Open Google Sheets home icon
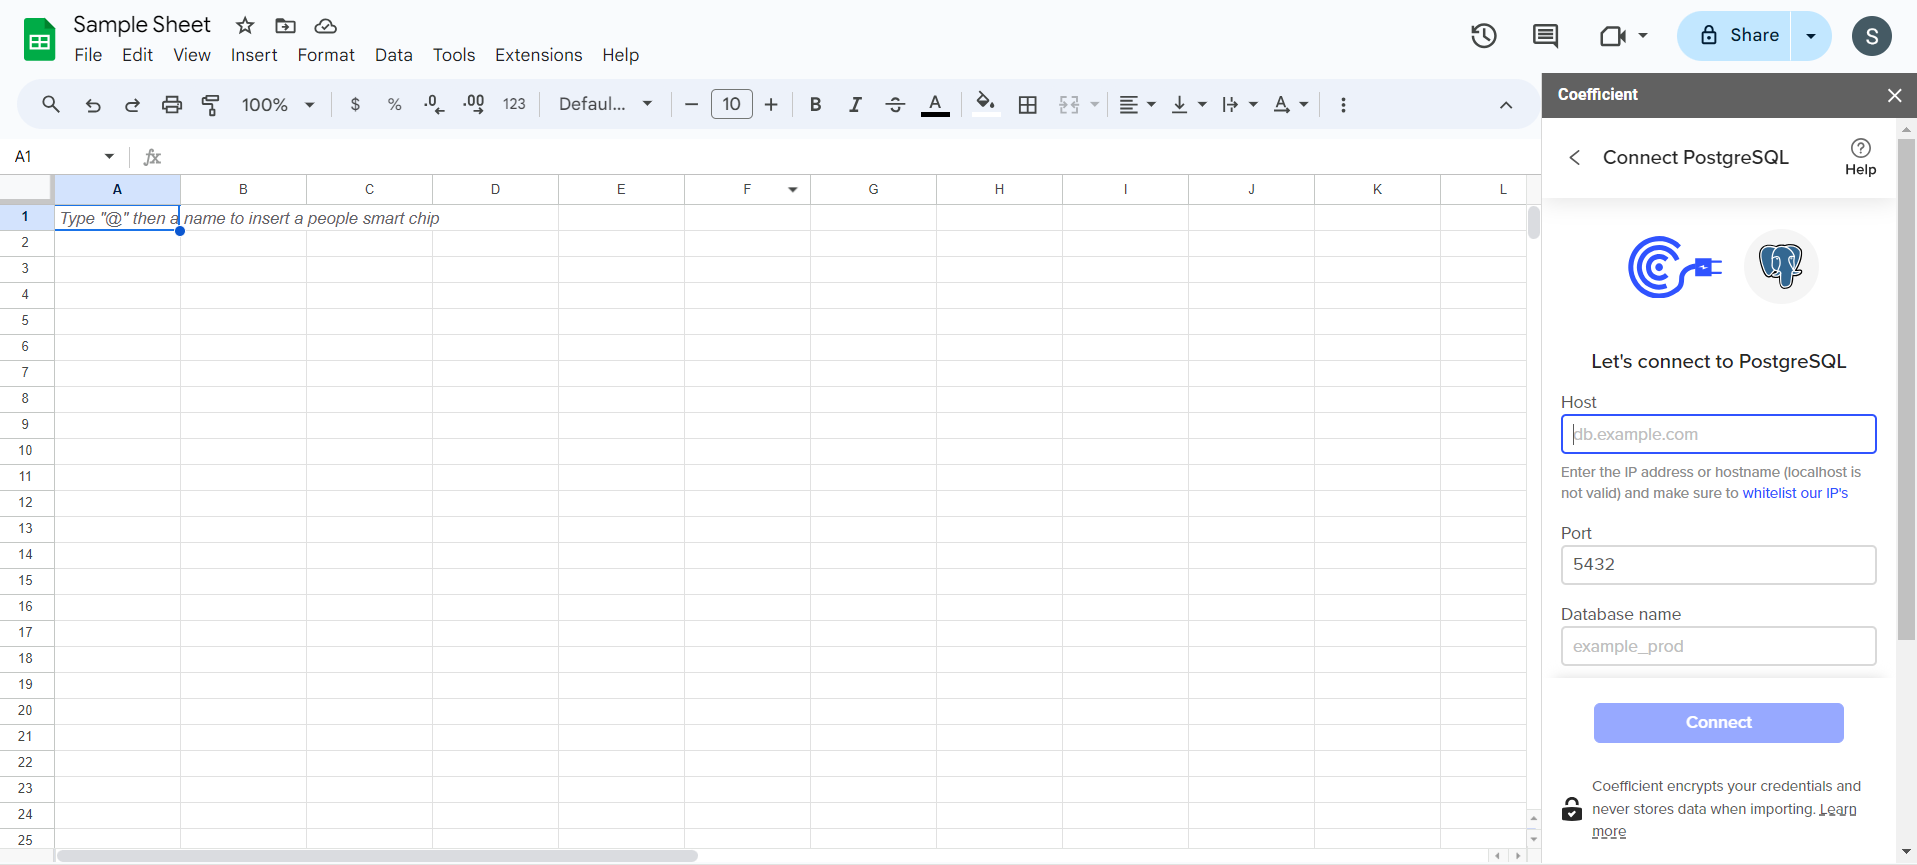Image resolution: width=1917 pixels, height=865 pixels. click(x=39, y=40)
